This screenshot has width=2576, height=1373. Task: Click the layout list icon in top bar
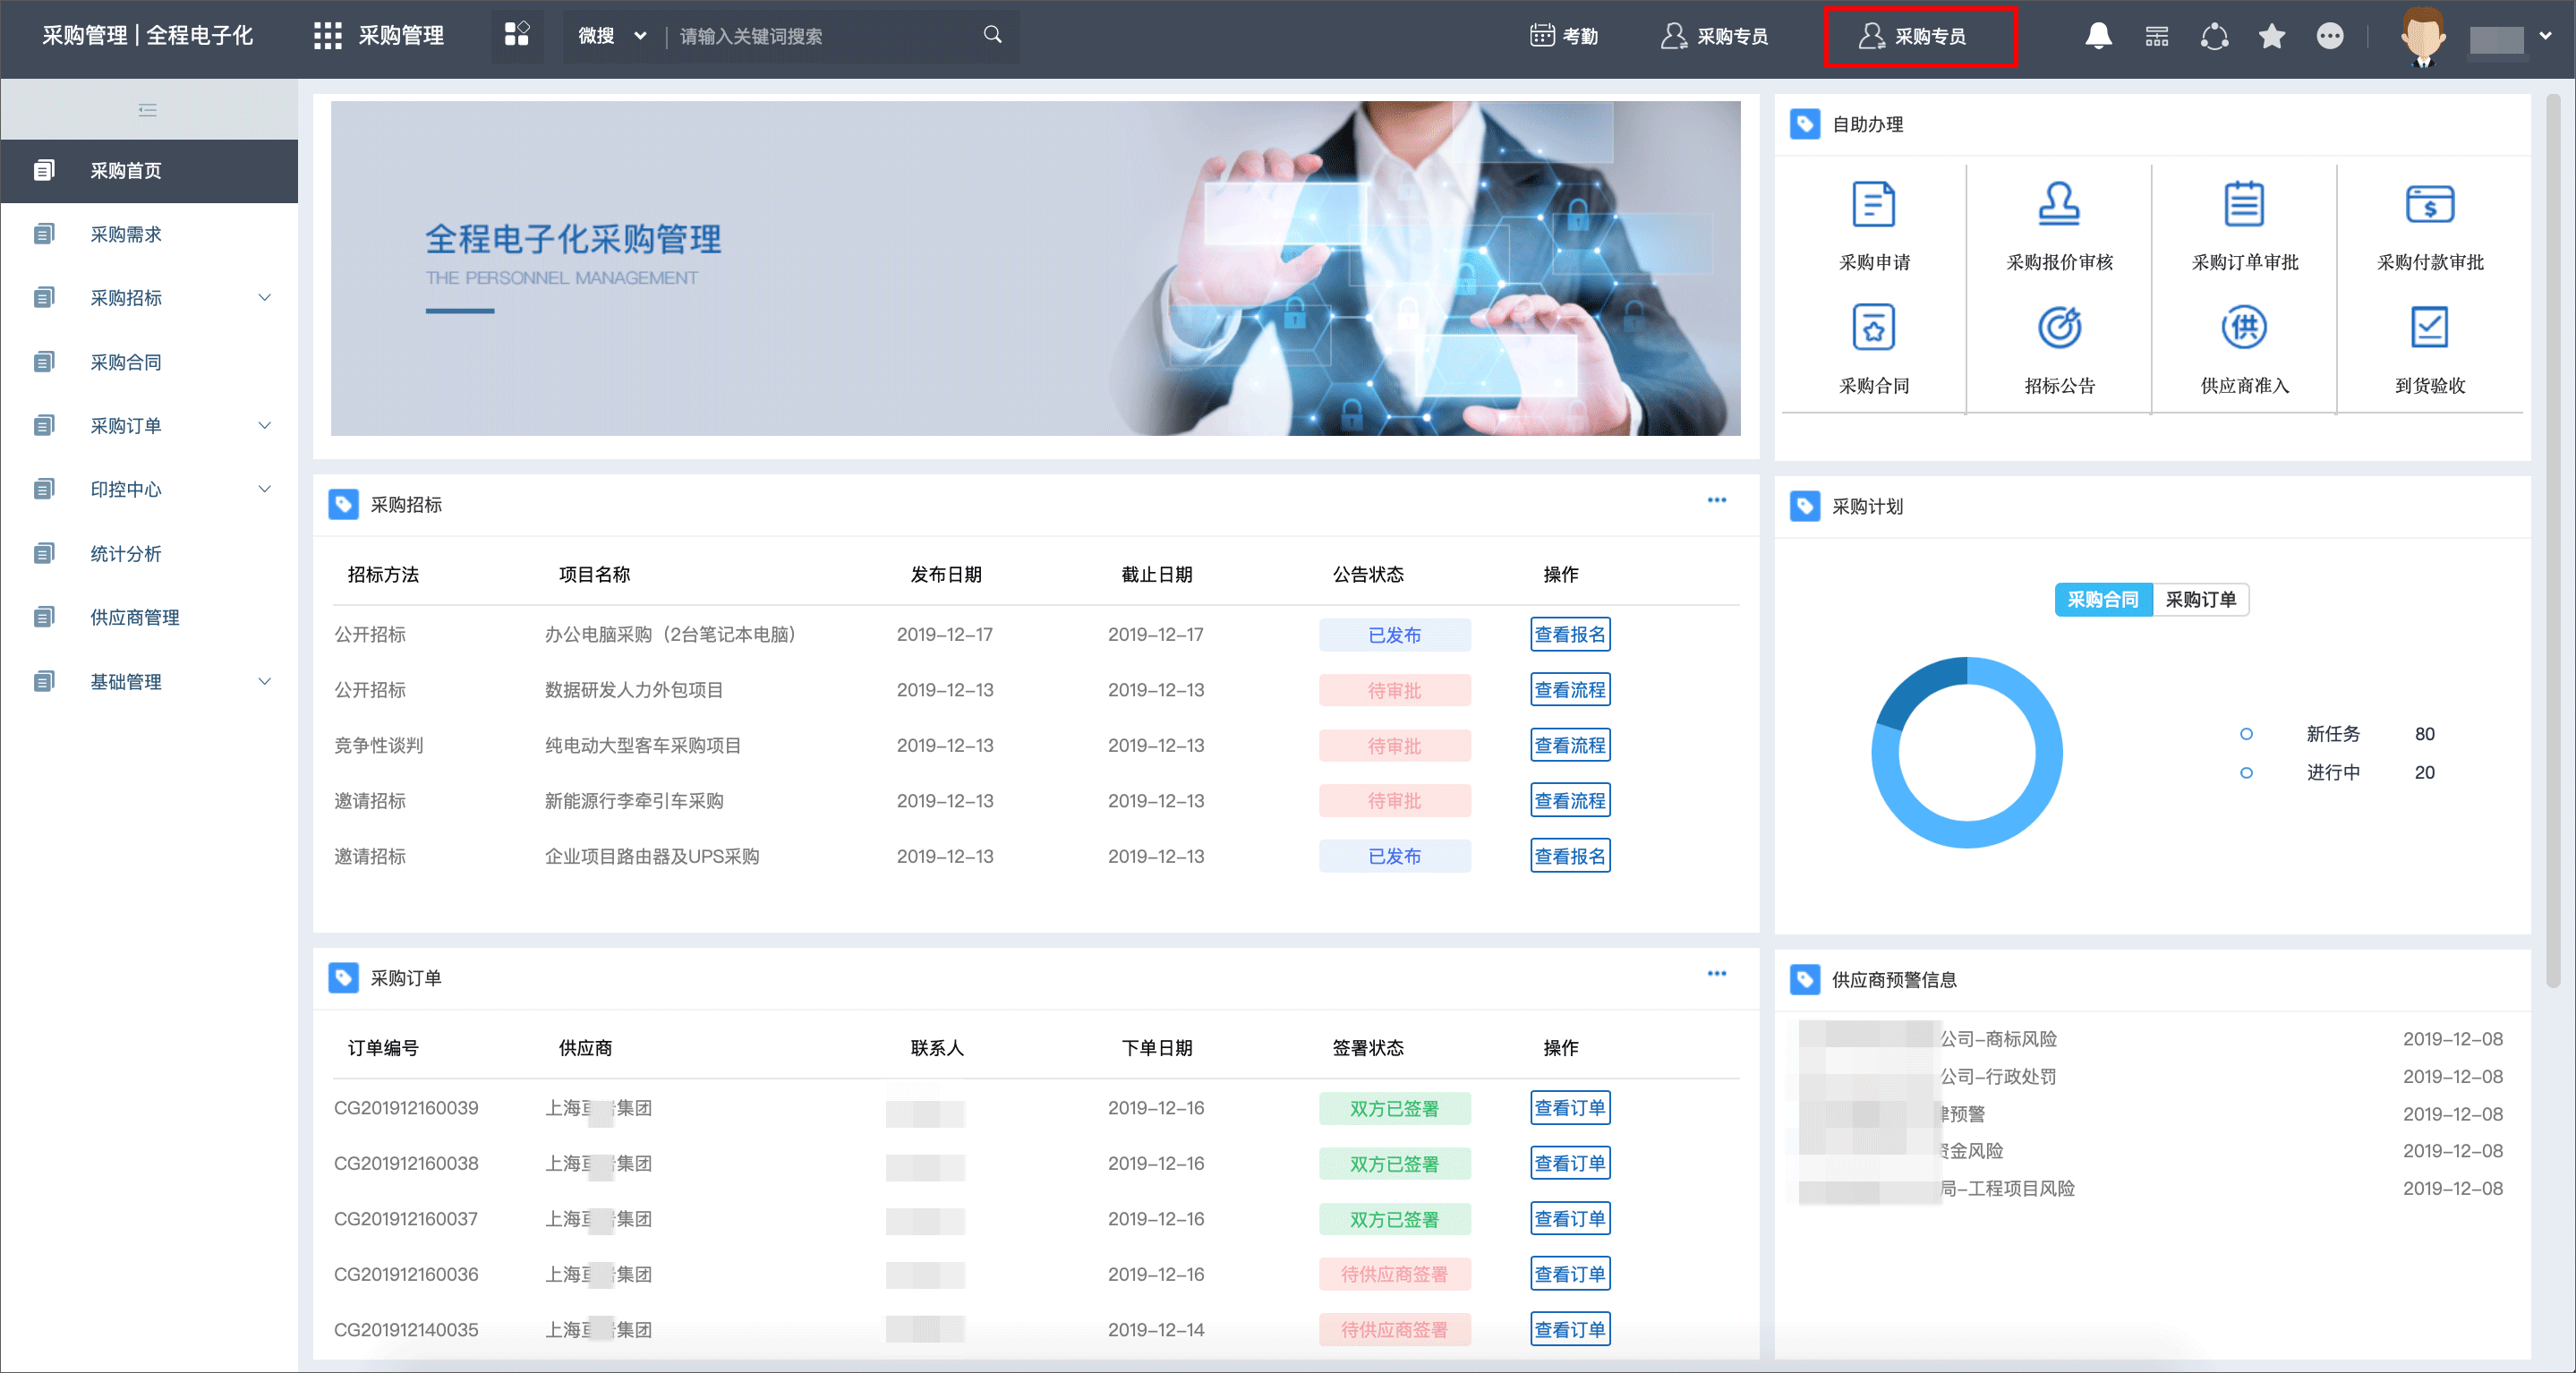2157,37
